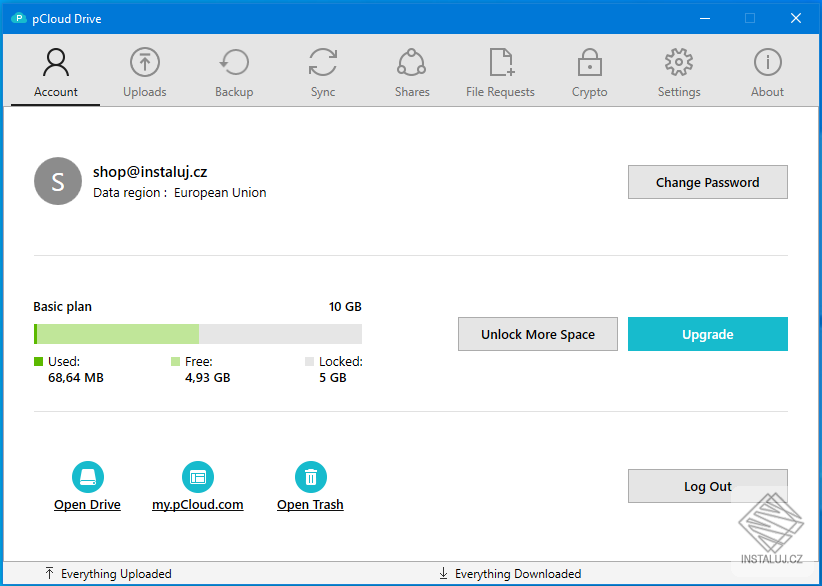822x586 pixels.
Task: Click the Settings gear icon
Action: (x=679, y=62)
